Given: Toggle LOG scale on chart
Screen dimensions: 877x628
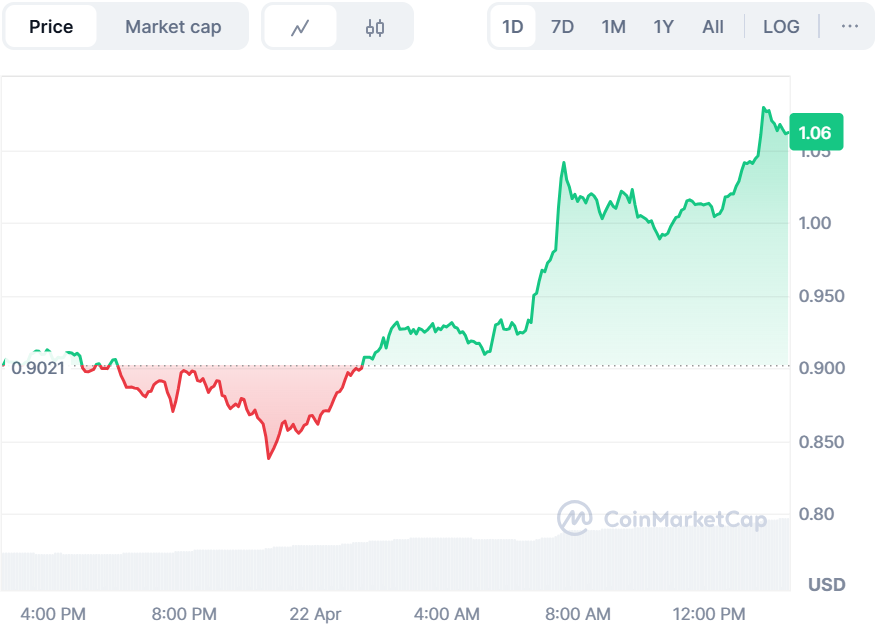Looking at the screenshot, I should pyautogui.click(x=781, y=27).
